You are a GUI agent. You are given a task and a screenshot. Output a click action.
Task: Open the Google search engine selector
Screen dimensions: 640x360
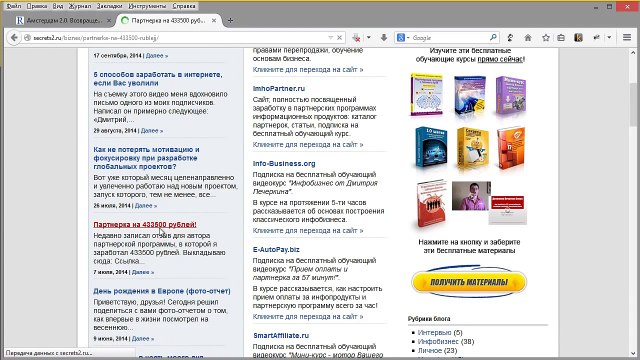coord(403,38)
